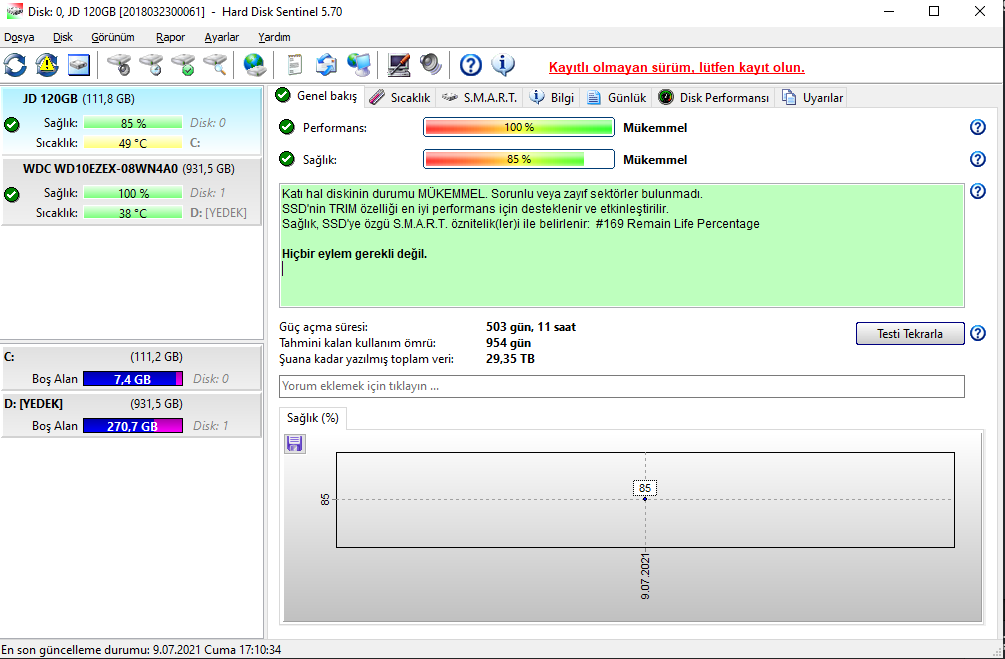Open the Disk menu
The image size is (1005, 659).
(x=63, y=37)
